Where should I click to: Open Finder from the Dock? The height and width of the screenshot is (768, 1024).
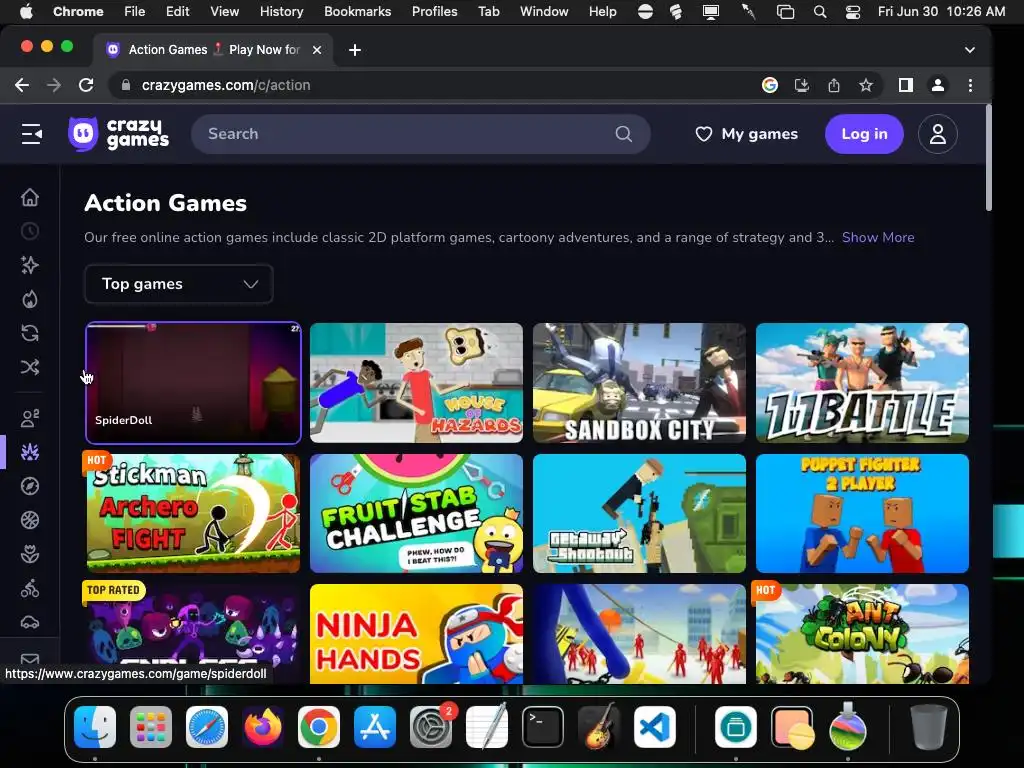[x=95, y=727]
